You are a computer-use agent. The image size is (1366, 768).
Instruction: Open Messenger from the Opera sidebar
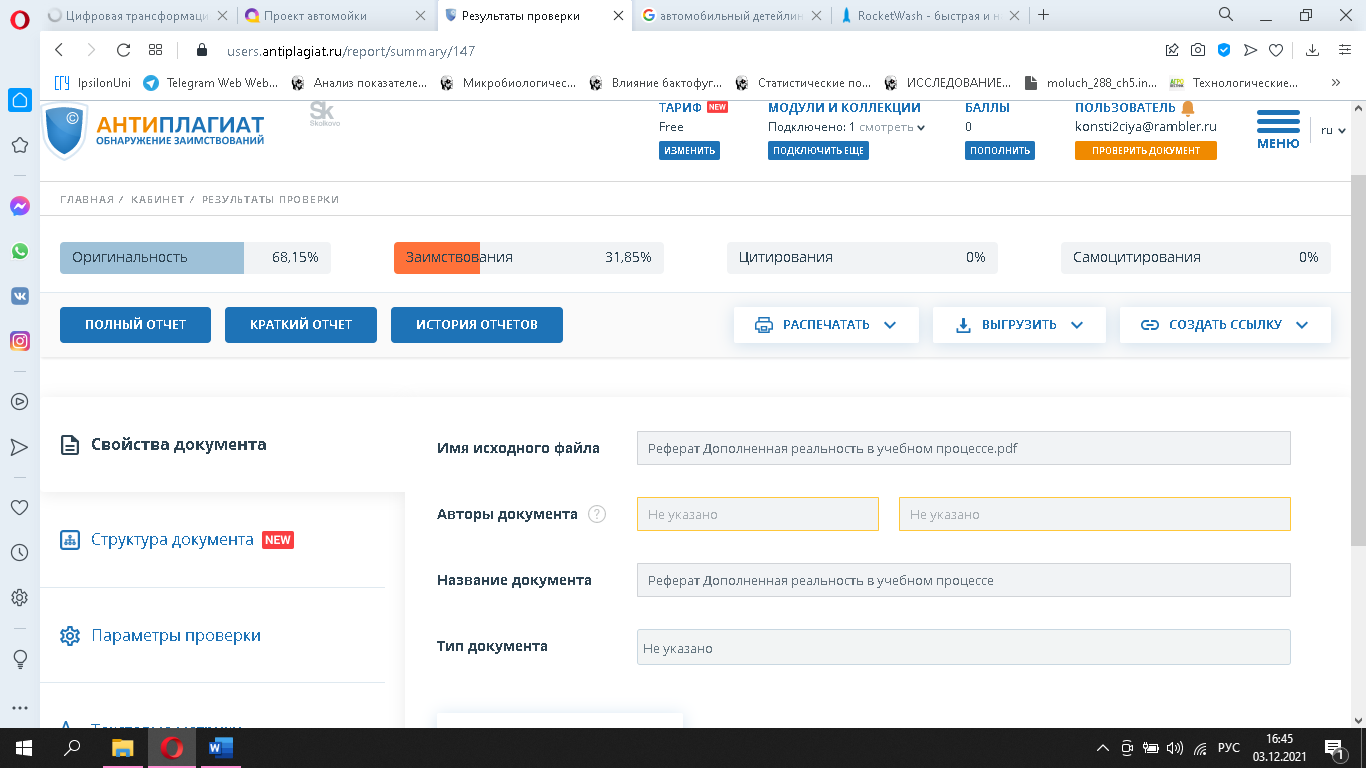(x=19, y=206)
